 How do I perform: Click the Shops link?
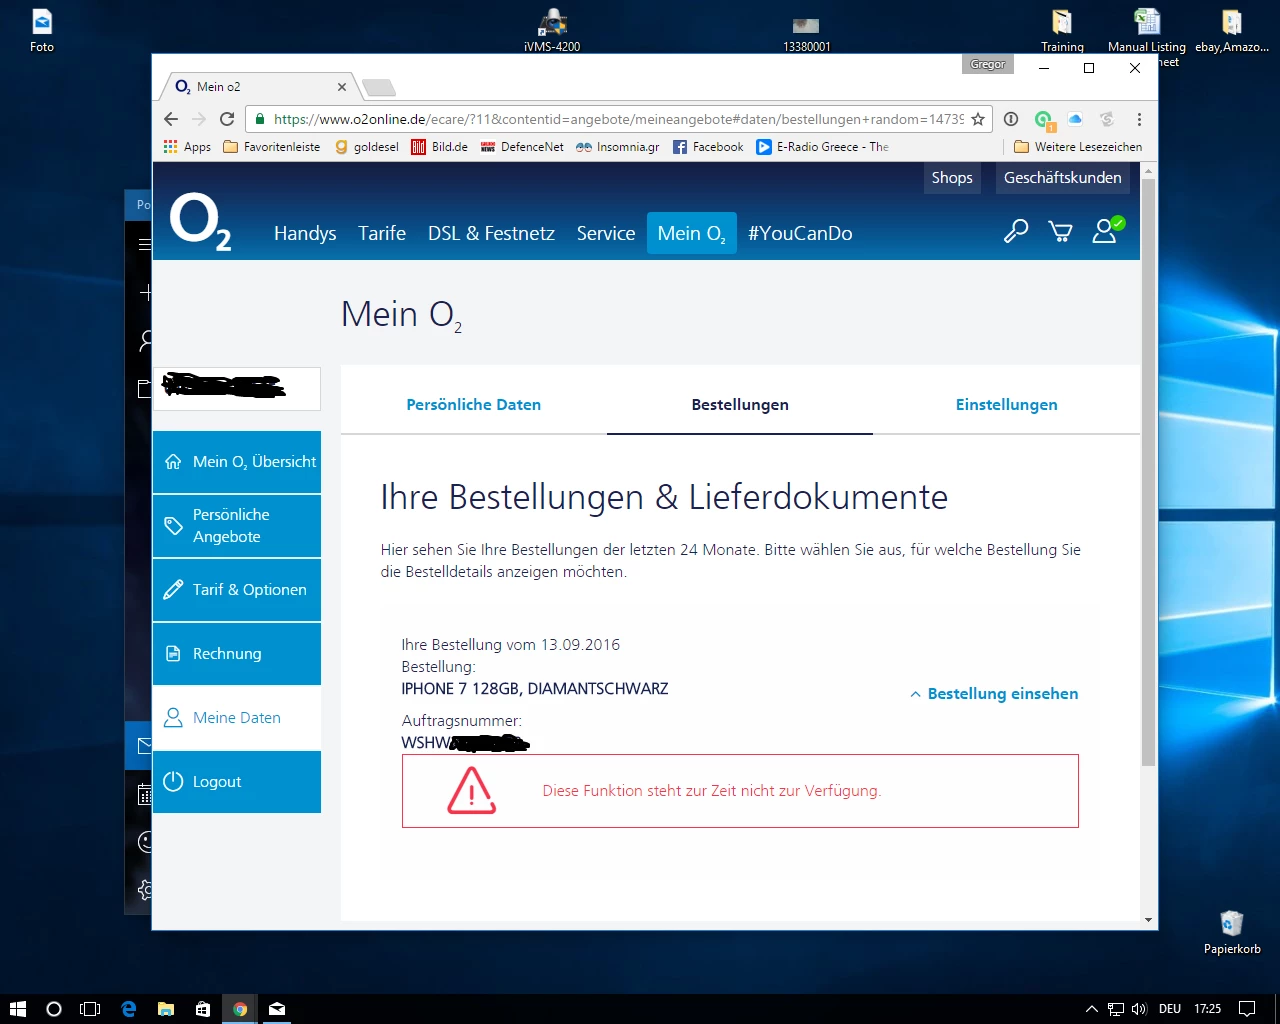(952, 178)
